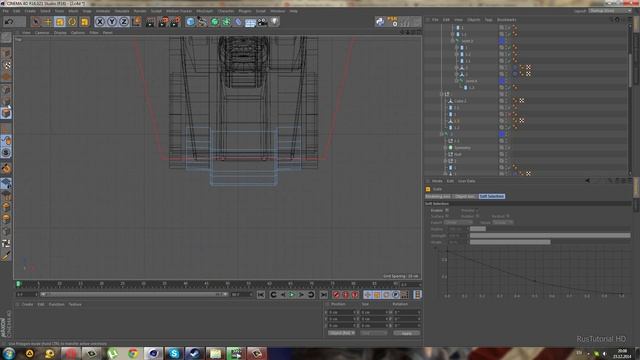Viewport: 640px width, 360px height.
Task: Click the Light object icon
Action: tap(274, 22)
